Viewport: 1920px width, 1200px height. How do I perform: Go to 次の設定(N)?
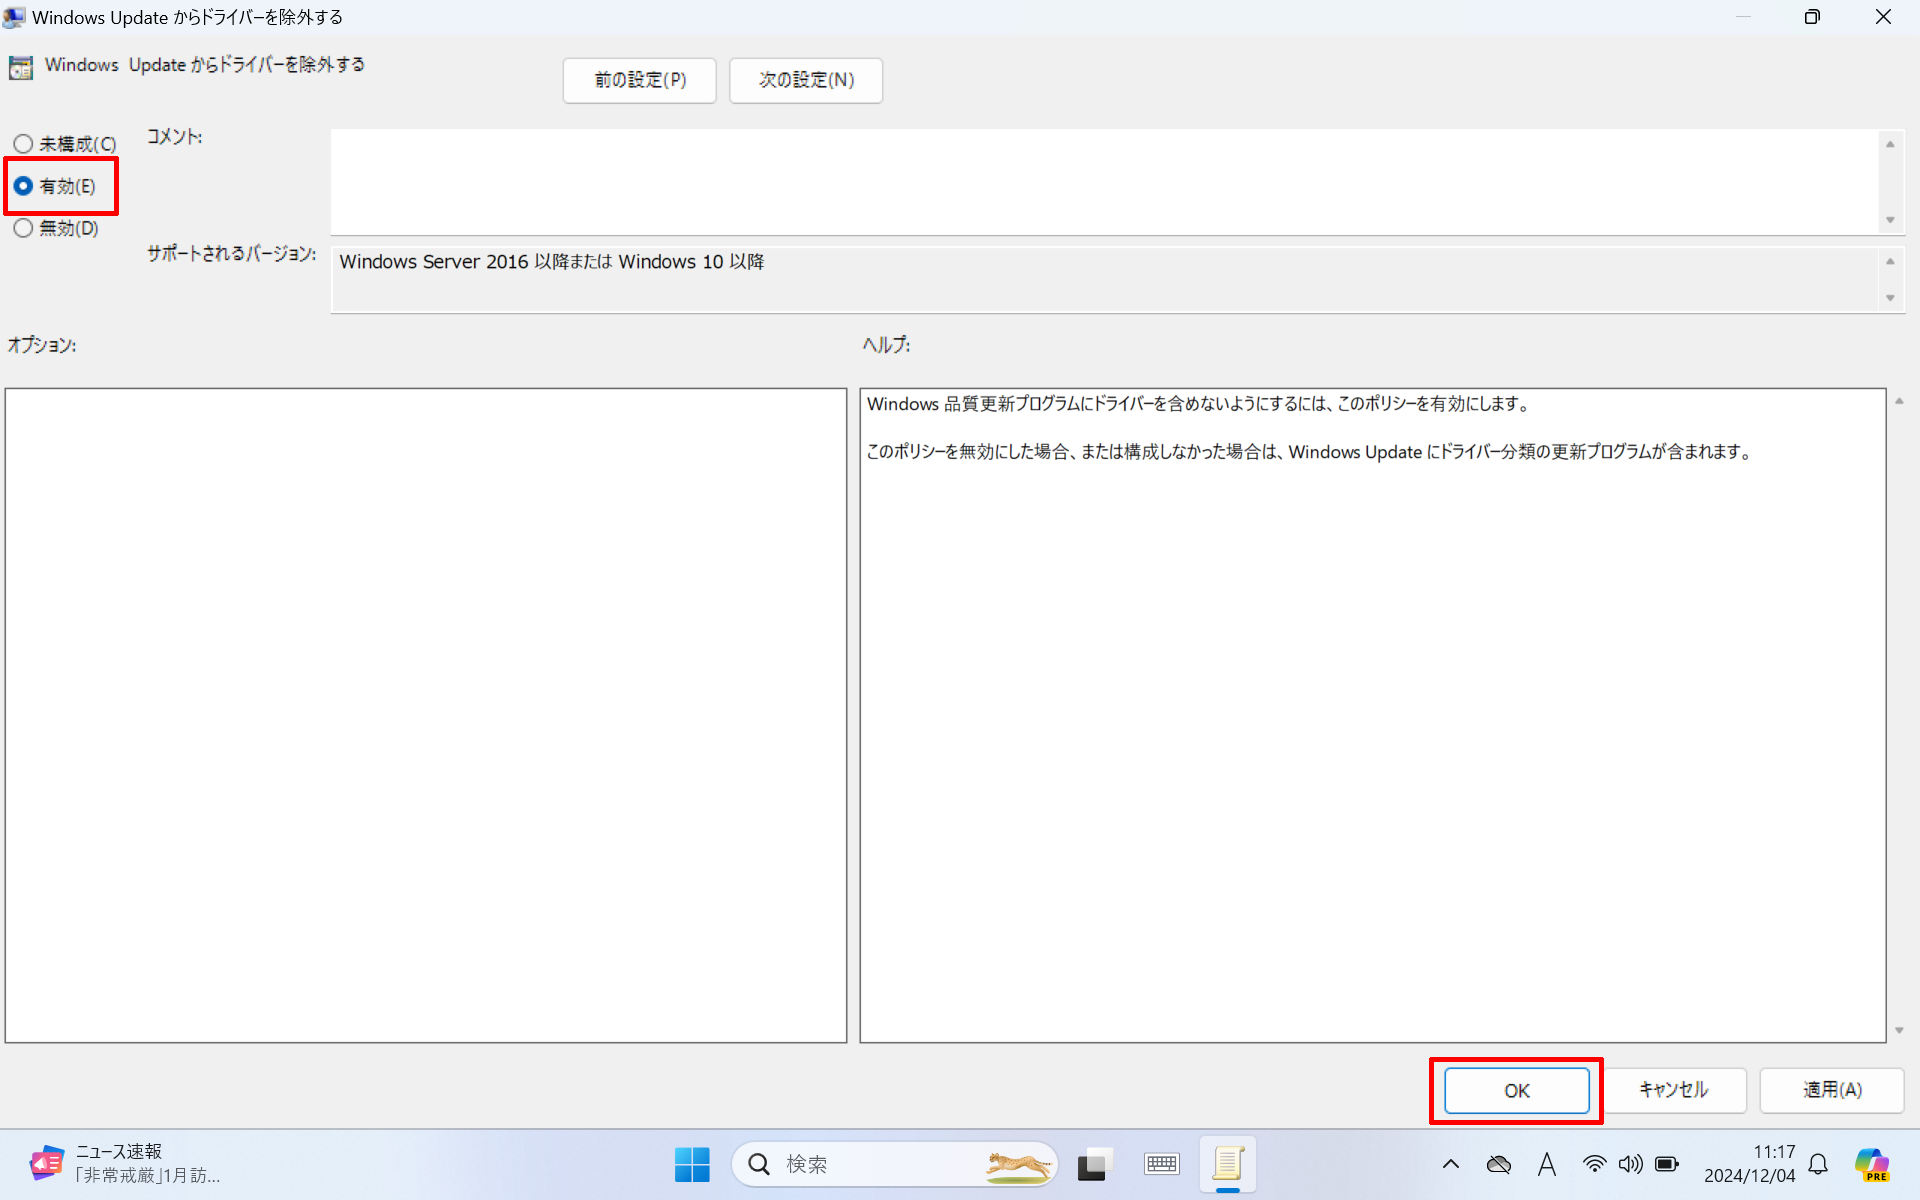pos(806,80)
